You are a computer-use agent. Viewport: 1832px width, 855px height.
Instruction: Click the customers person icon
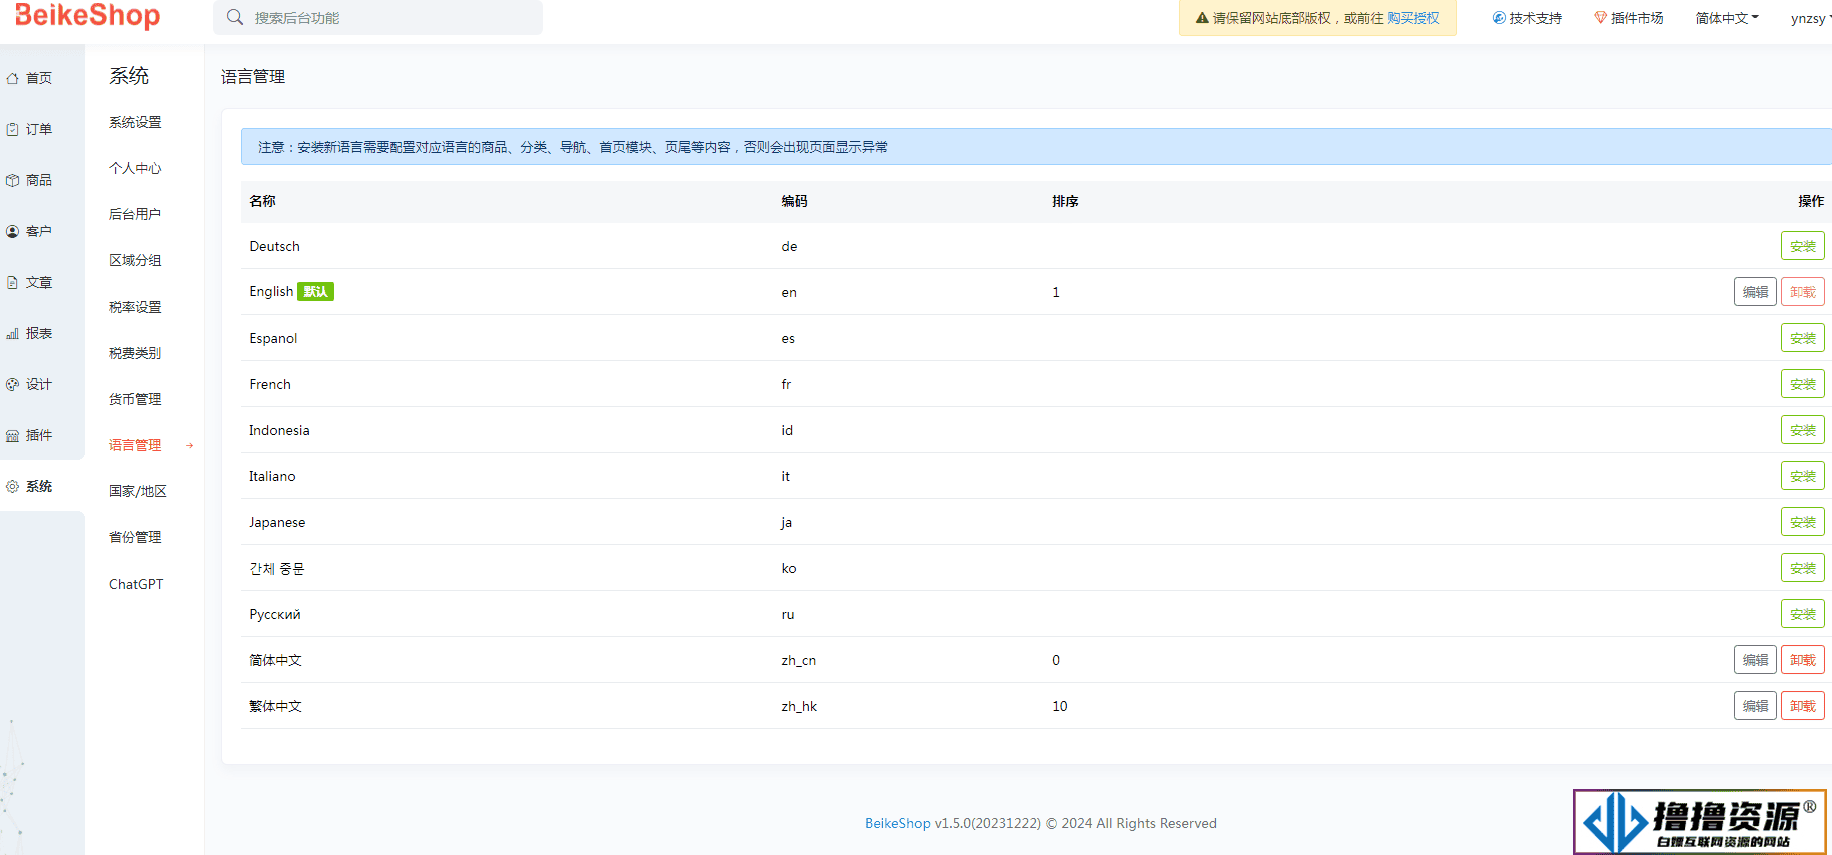click(12, 231)
